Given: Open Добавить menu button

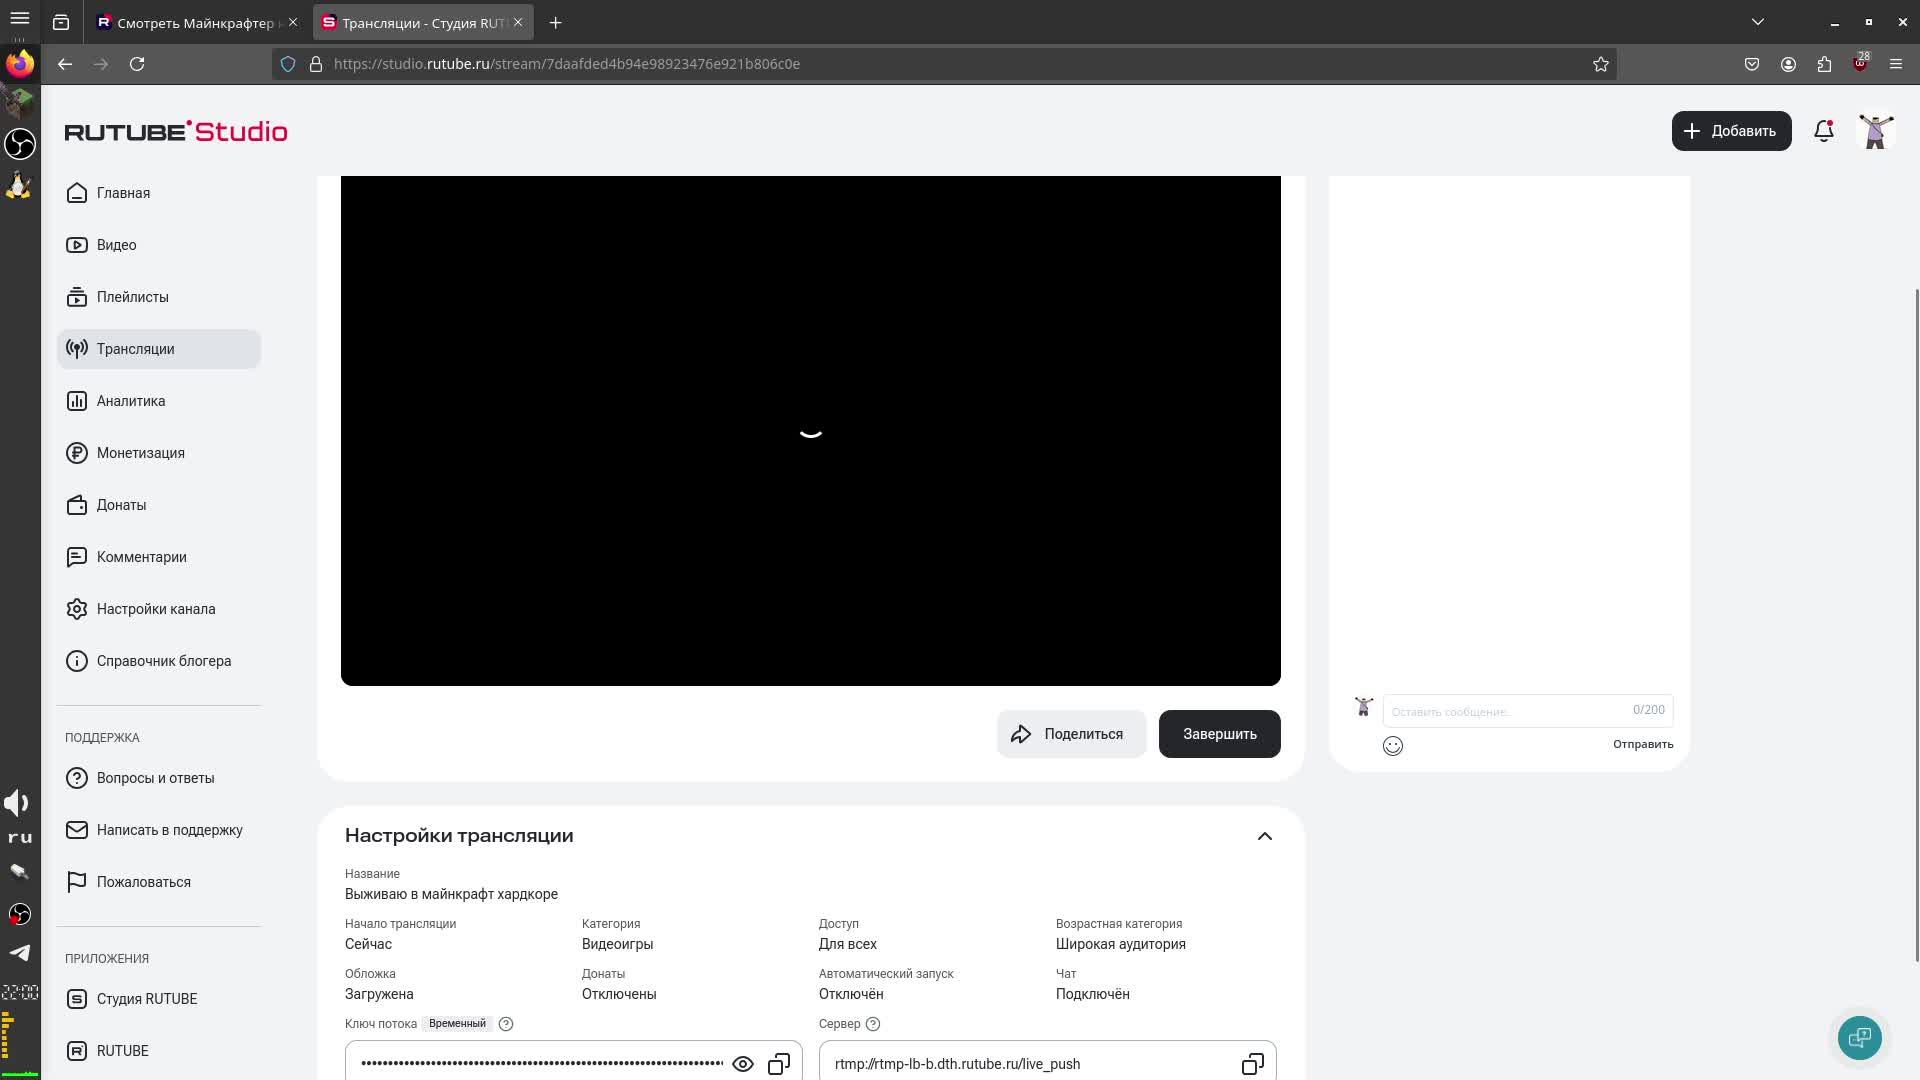Looking at the screenshot, I should pos(1730,131).
